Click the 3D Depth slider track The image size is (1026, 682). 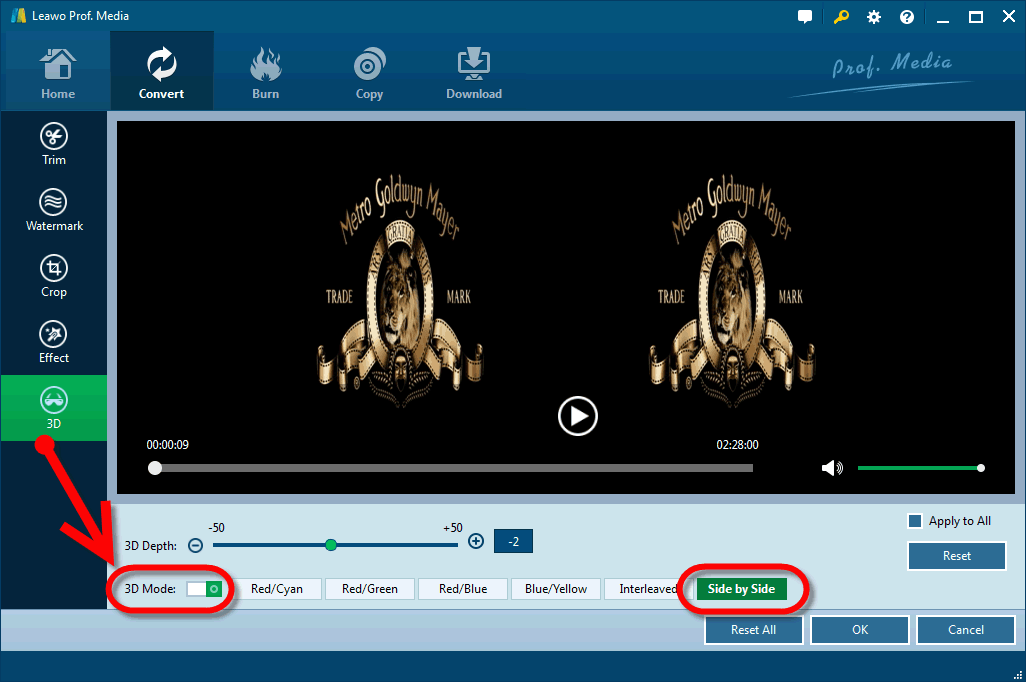[x=335, y=545]
